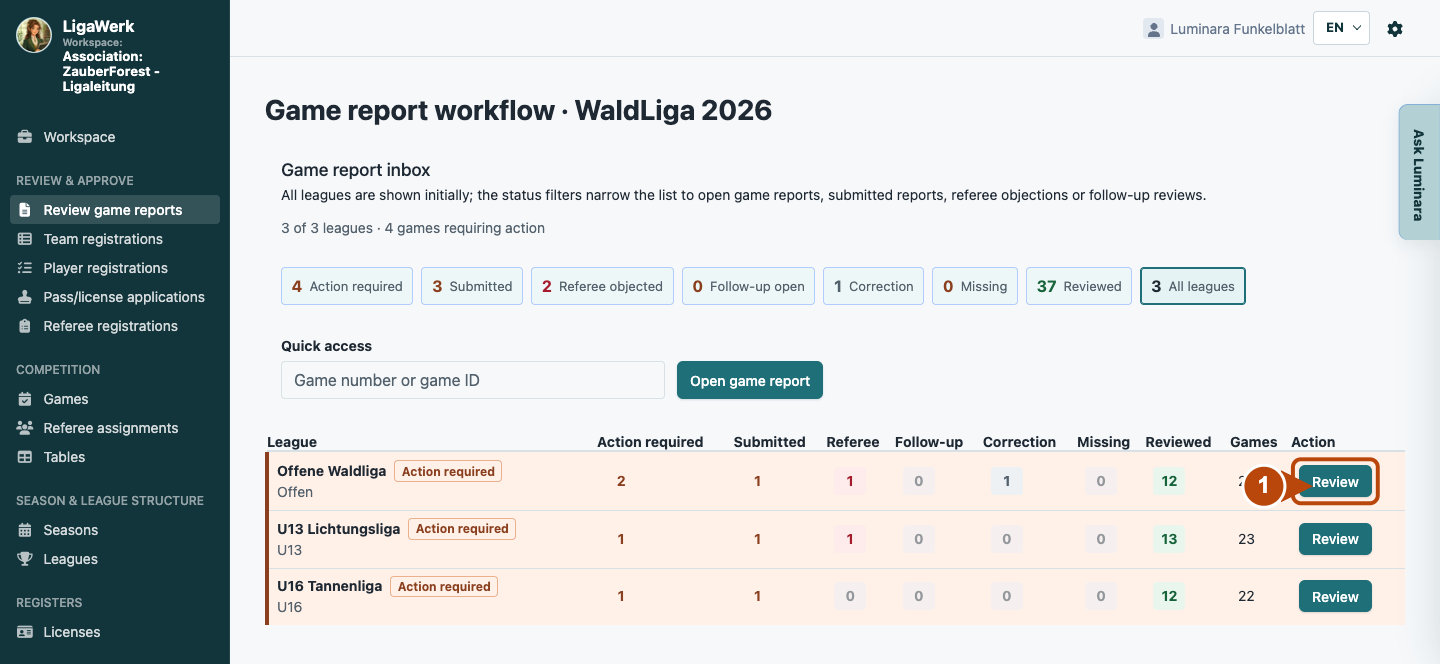Filter by Reviewed reports

pos(1079,286)
